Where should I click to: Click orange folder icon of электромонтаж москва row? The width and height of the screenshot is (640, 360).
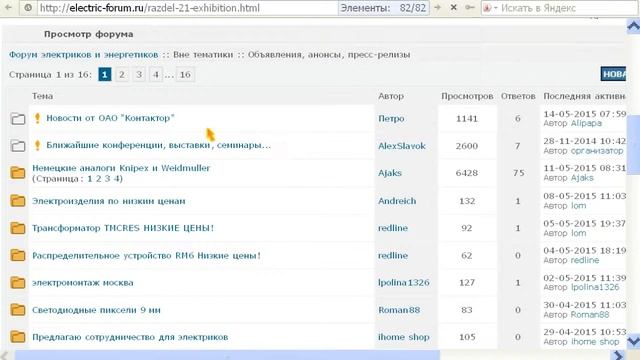click(18, 282)
